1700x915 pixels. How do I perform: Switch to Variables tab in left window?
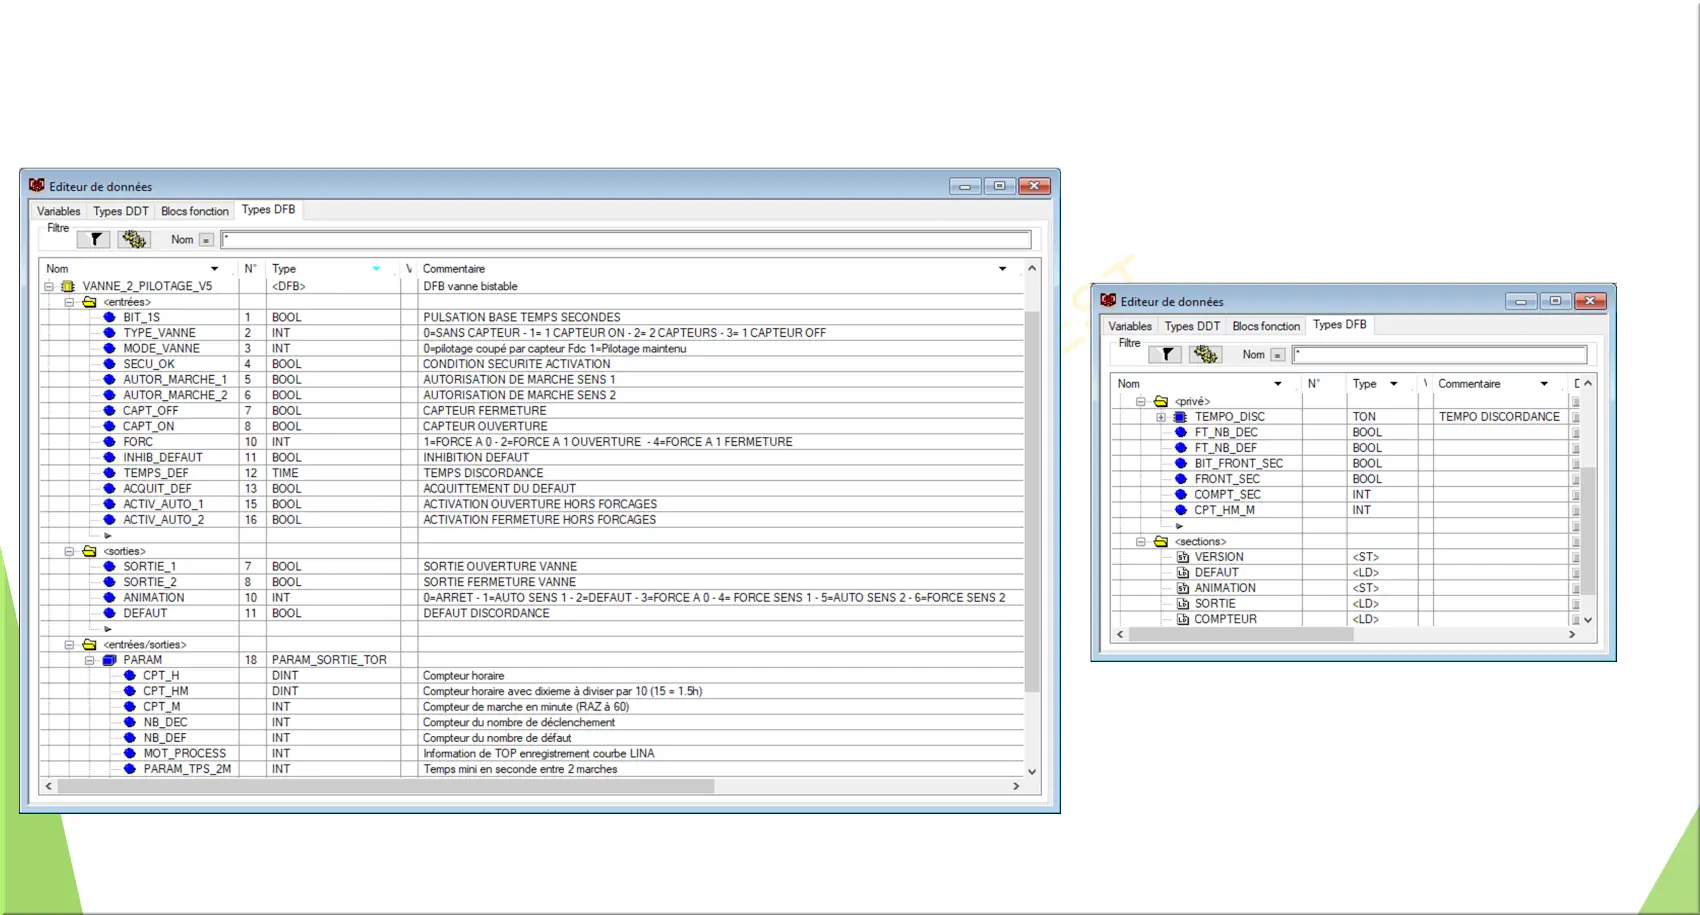coord(59,211)
